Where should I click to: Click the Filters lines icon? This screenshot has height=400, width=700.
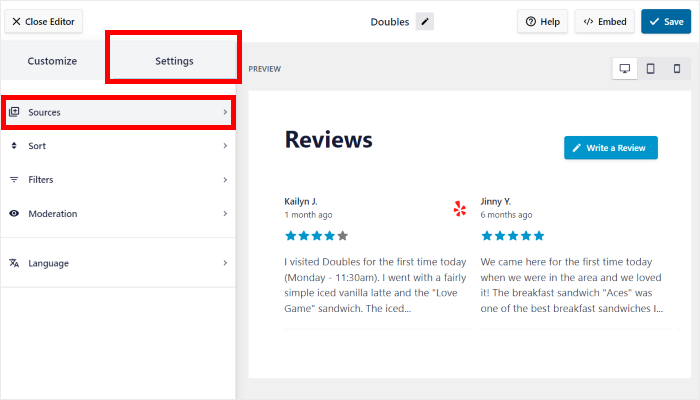pyautogui.click(x=14, y=179)
